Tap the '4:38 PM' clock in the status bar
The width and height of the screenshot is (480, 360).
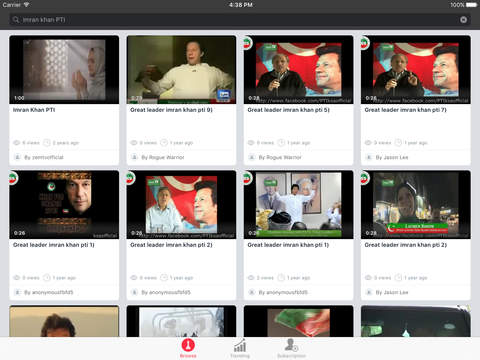[241, 5]
